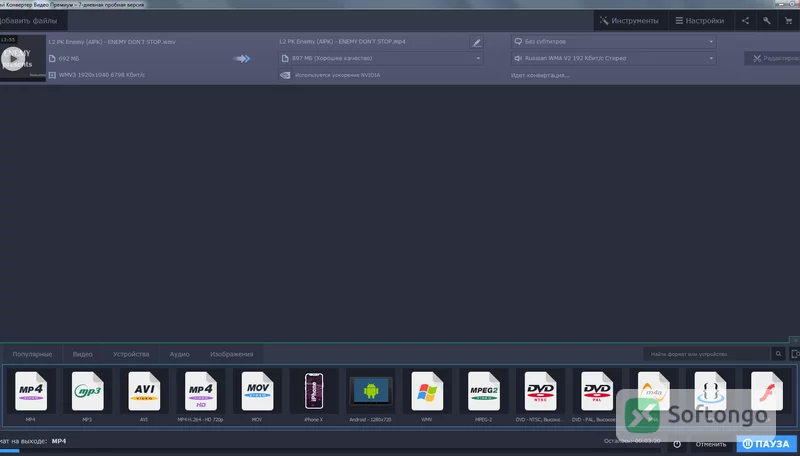This screenshot has width=800, height=456.
Task: Open the Устройства devices tab
Action: tap(131, 354)
